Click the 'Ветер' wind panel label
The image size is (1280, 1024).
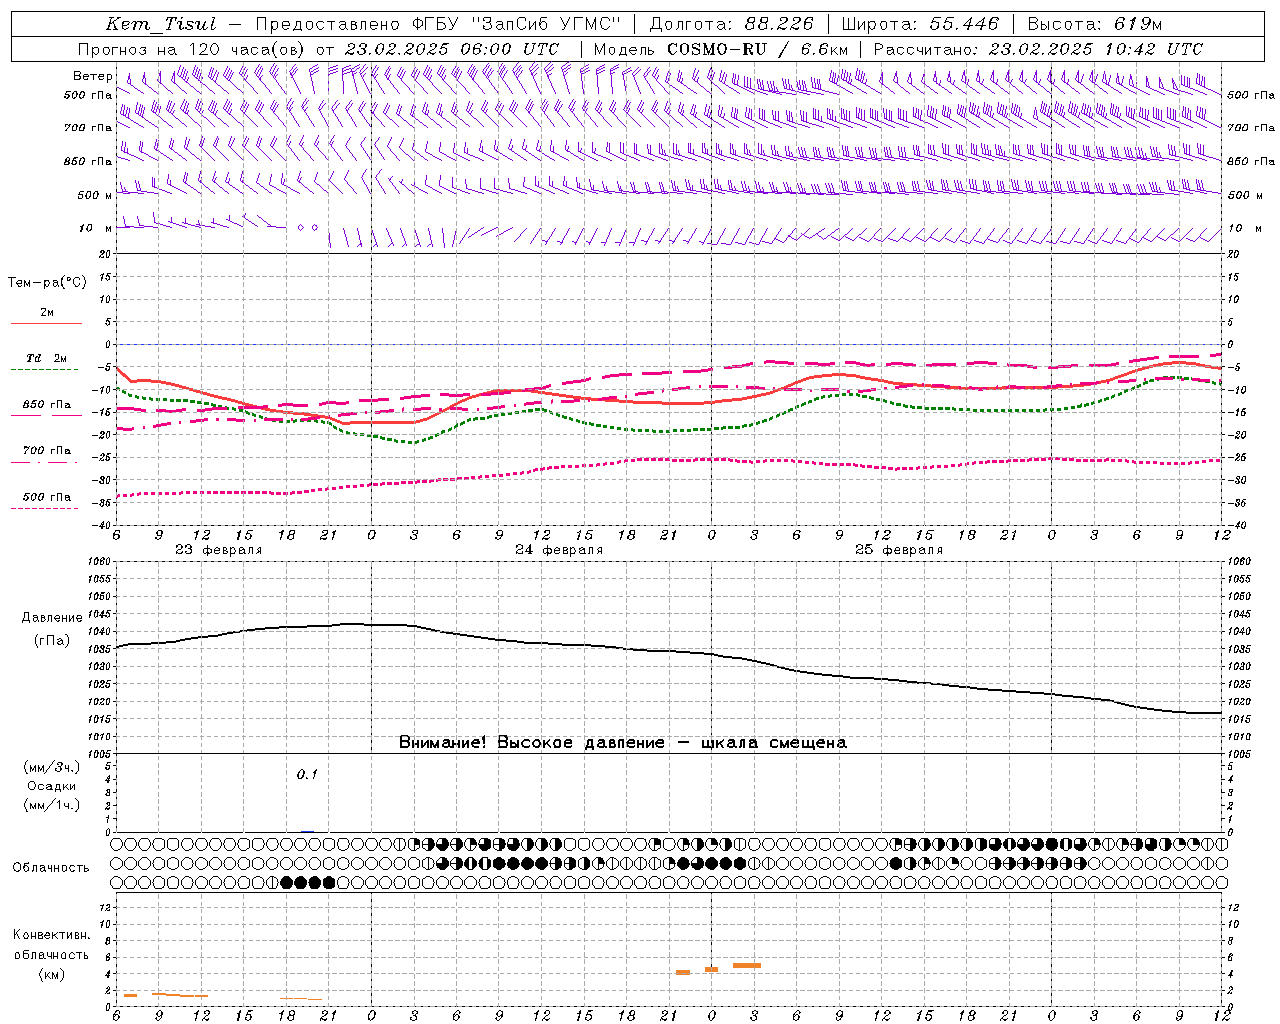point(93,76)
